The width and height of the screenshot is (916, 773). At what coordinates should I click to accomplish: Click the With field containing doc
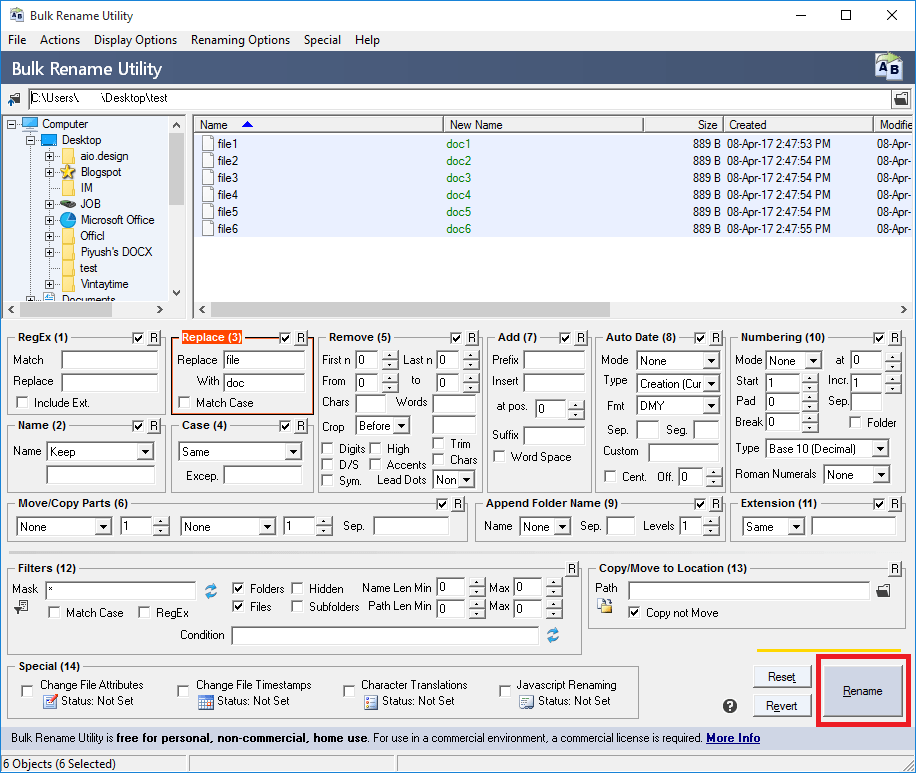click(264, 383)
